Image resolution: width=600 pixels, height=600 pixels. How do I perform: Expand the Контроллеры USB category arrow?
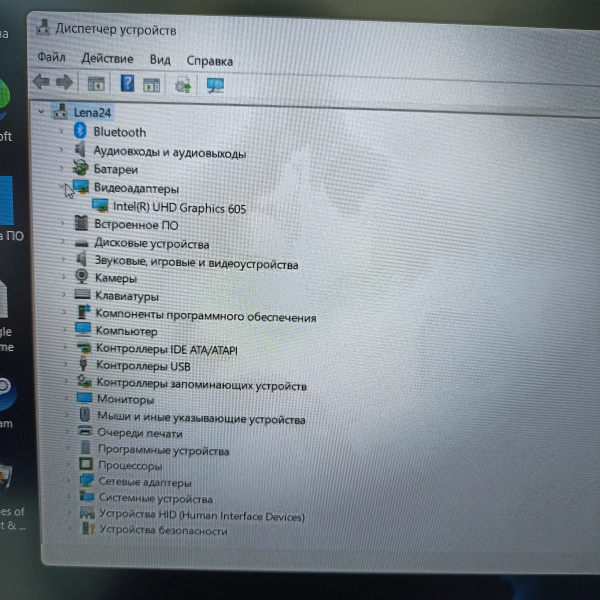coord(65,364)
